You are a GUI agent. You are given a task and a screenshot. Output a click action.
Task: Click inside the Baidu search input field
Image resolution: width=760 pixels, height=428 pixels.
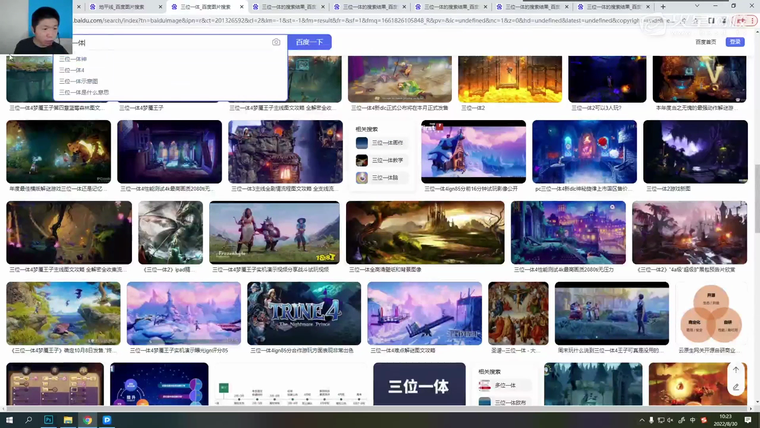170,42
